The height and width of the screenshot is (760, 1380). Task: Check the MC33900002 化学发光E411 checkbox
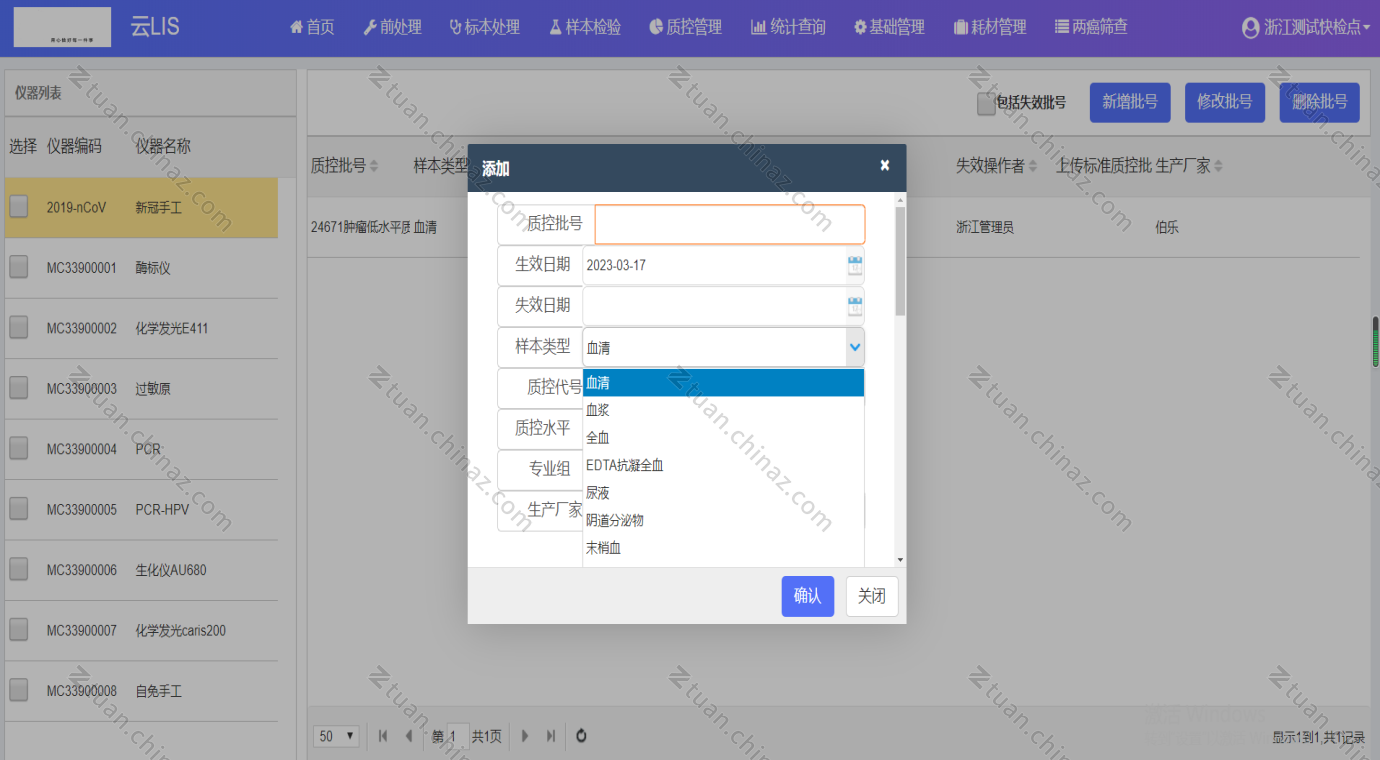point(19,328)
